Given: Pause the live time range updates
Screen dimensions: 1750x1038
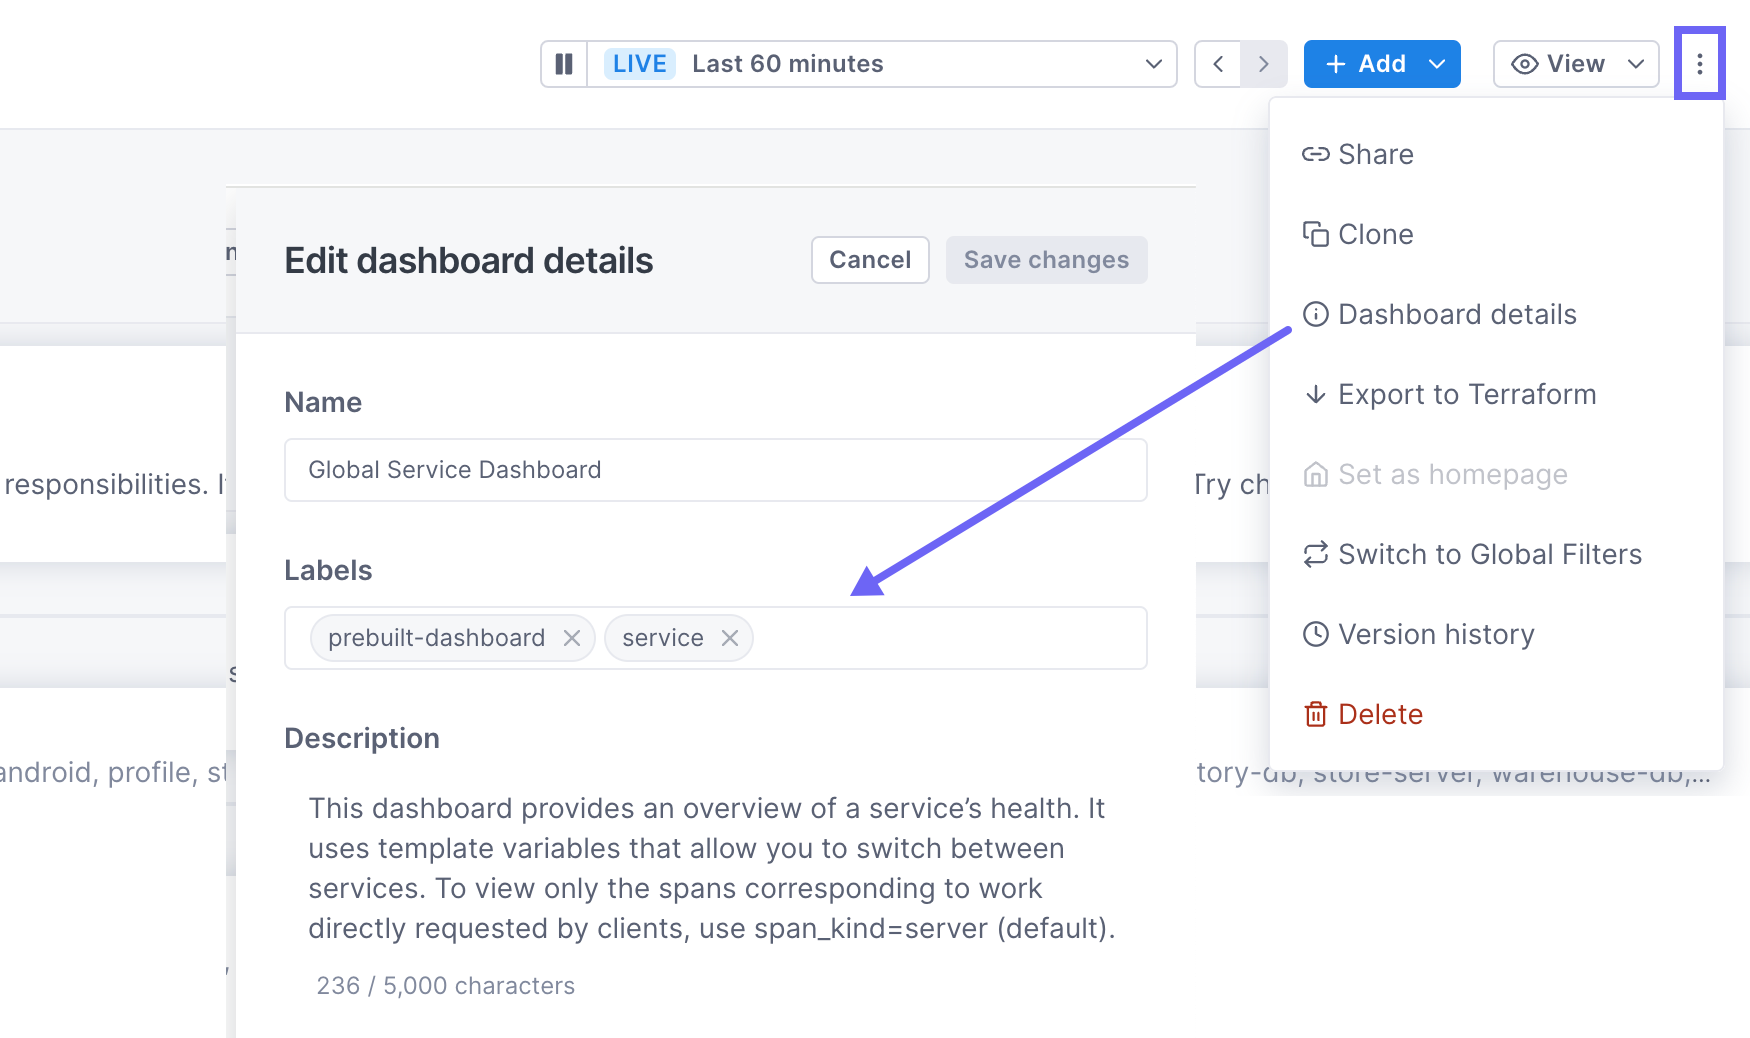Looking at the screenshot, I should (x=564, y=63).
